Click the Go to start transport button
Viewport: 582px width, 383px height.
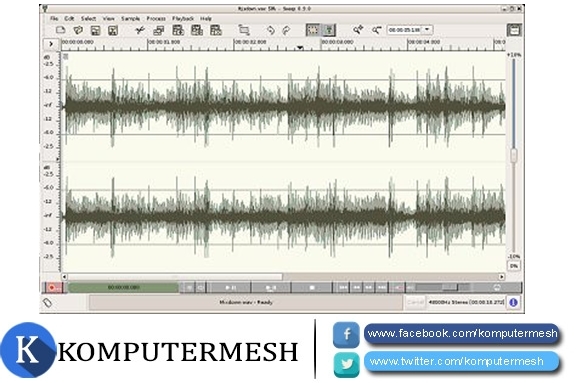click(x=343, y=288)
